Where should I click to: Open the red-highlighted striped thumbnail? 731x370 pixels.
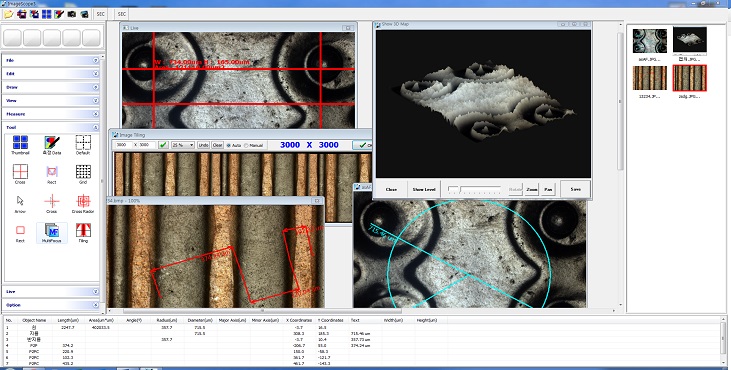coord(690,78)
